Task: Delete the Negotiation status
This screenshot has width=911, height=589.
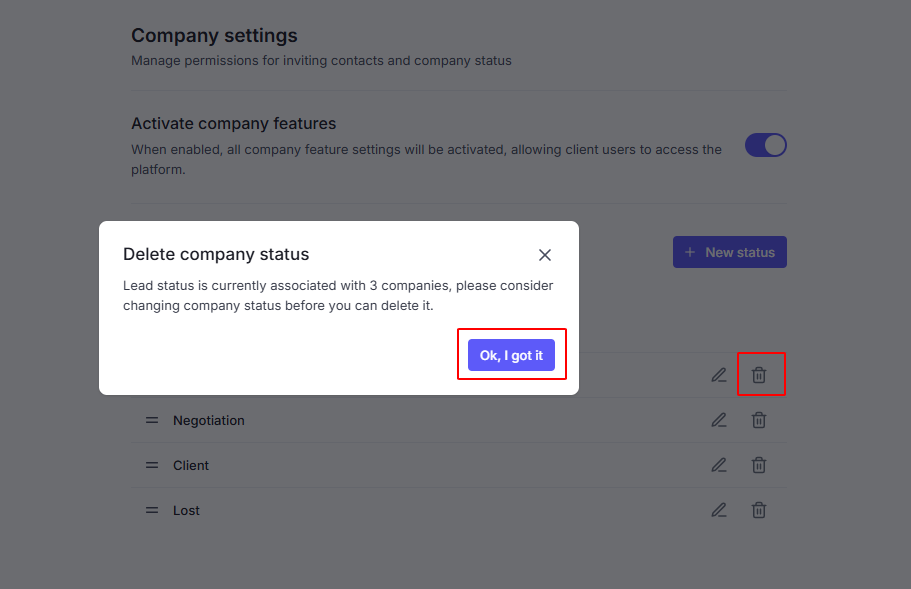Action: pyautogui.click(x=759, y=420)
